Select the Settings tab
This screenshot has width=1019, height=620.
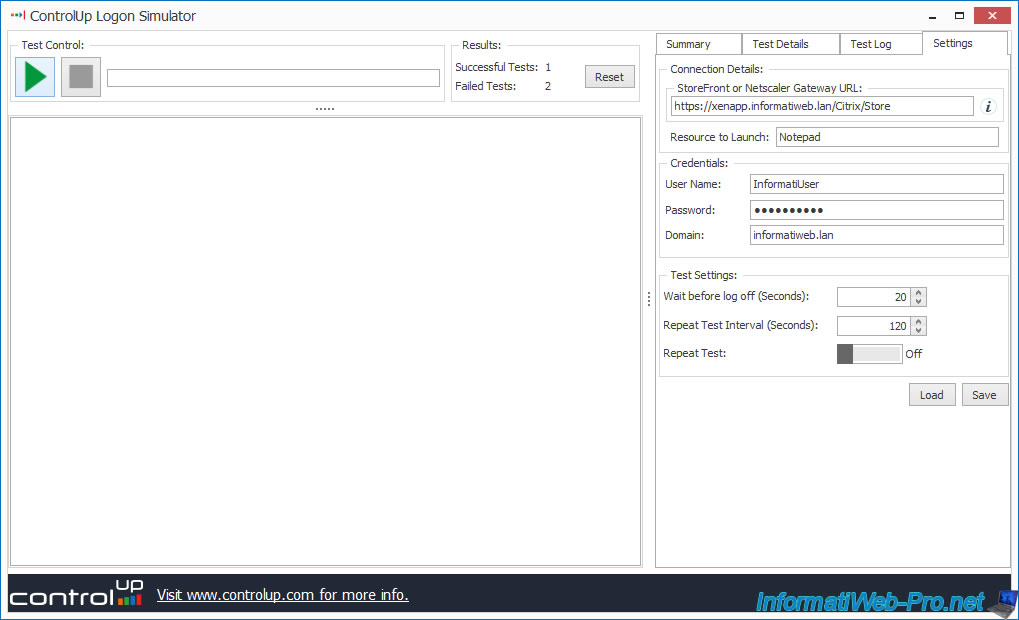point(964,43)
